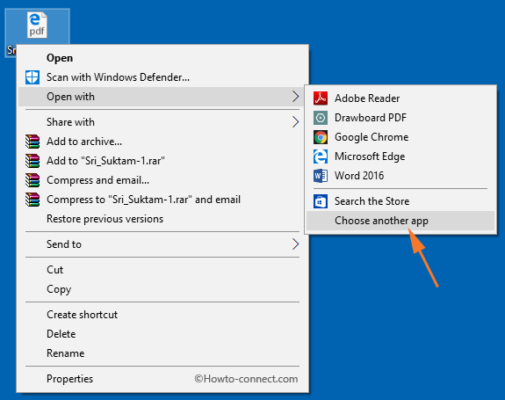Select Scan with Windows Defender
This screenshot has height=400, width=505.
(162, 77)
